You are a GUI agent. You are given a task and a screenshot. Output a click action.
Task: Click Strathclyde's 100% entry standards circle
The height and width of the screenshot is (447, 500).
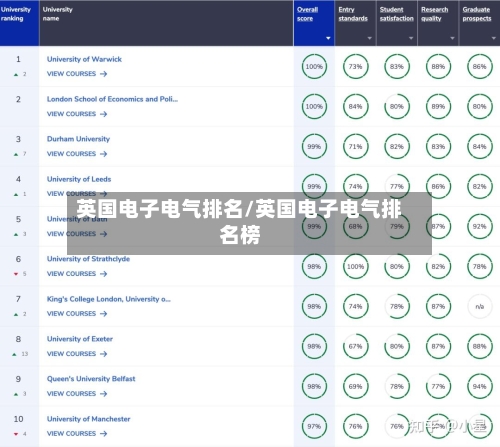click(x=355, y=267)
